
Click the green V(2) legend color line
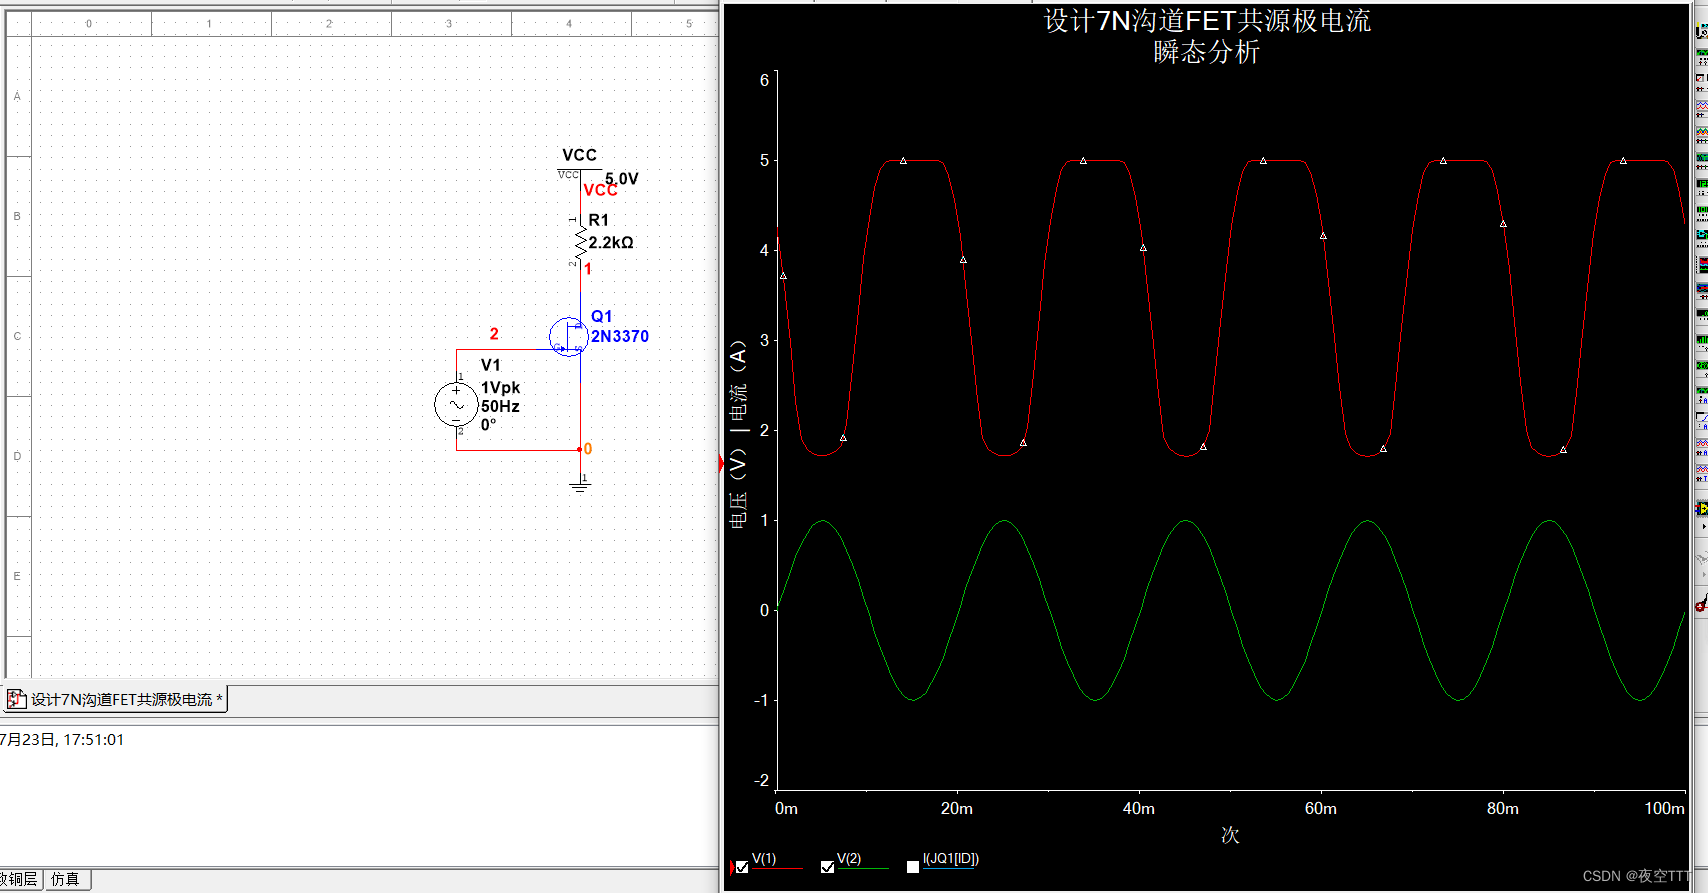[862, 869]
